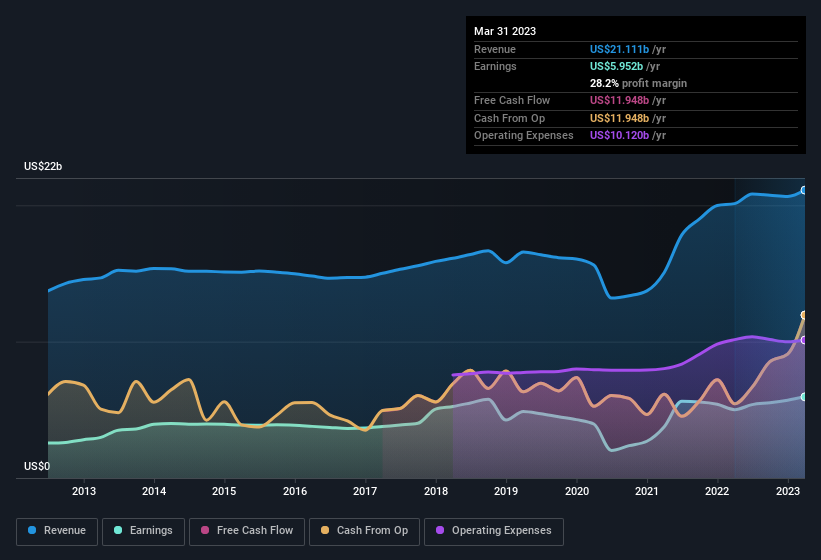Click the Operating Expenses endpoint marker
821x560 pixels.
pos(804,340)
